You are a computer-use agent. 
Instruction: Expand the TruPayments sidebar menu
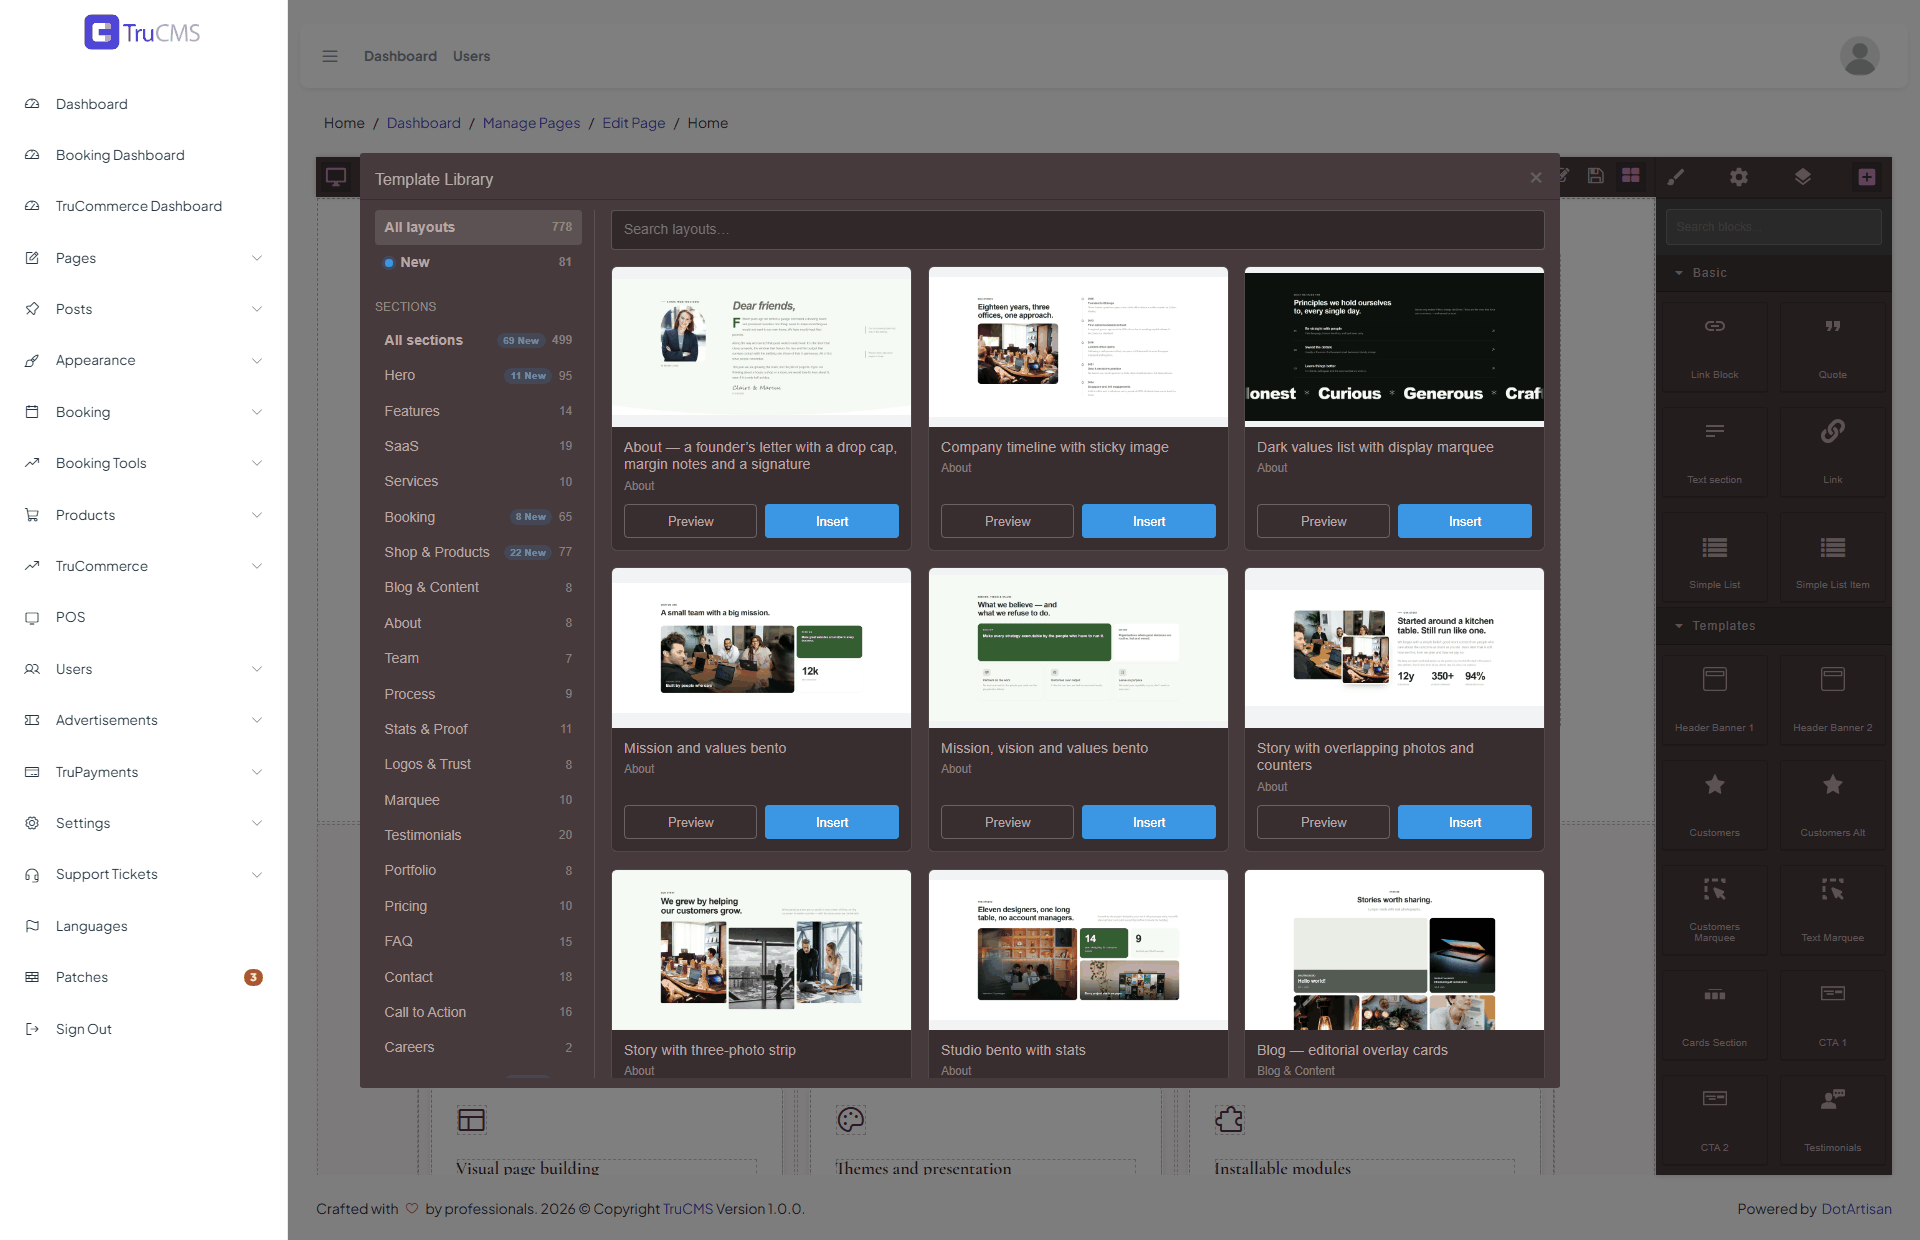pyautogui.click(x=144, y=772)
